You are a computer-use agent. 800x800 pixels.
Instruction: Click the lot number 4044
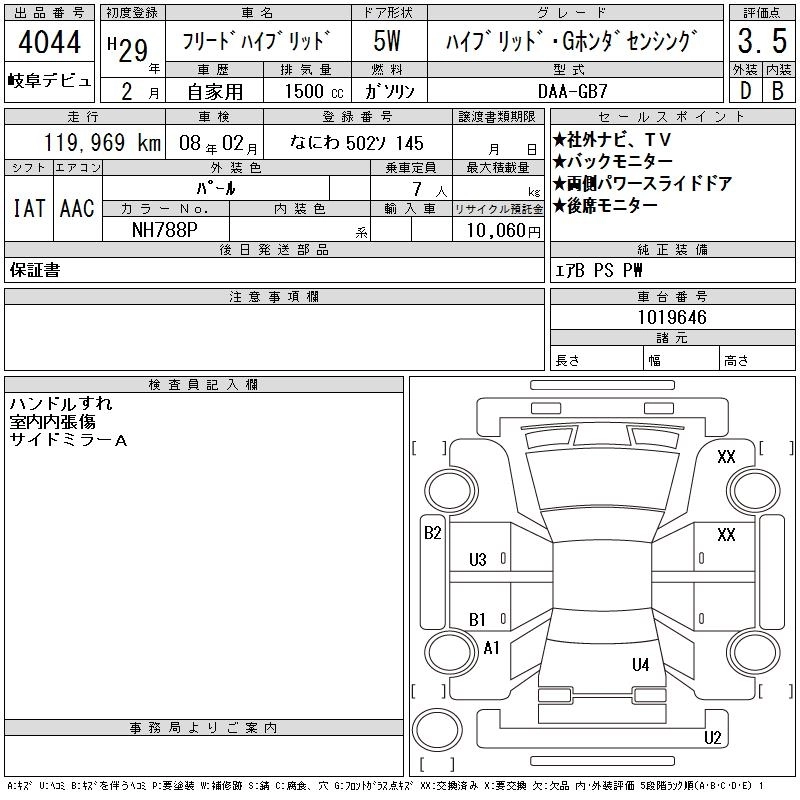pos(50,43)
